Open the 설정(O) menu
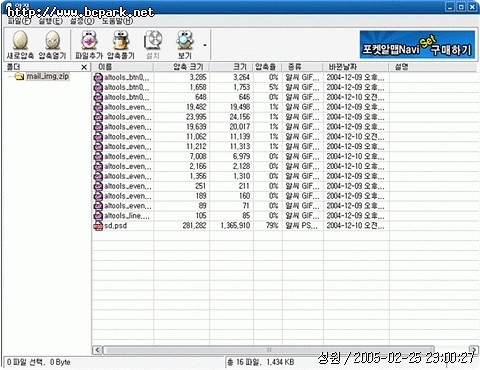Screen dimensions: 480x370 click(x=82, y=21)
